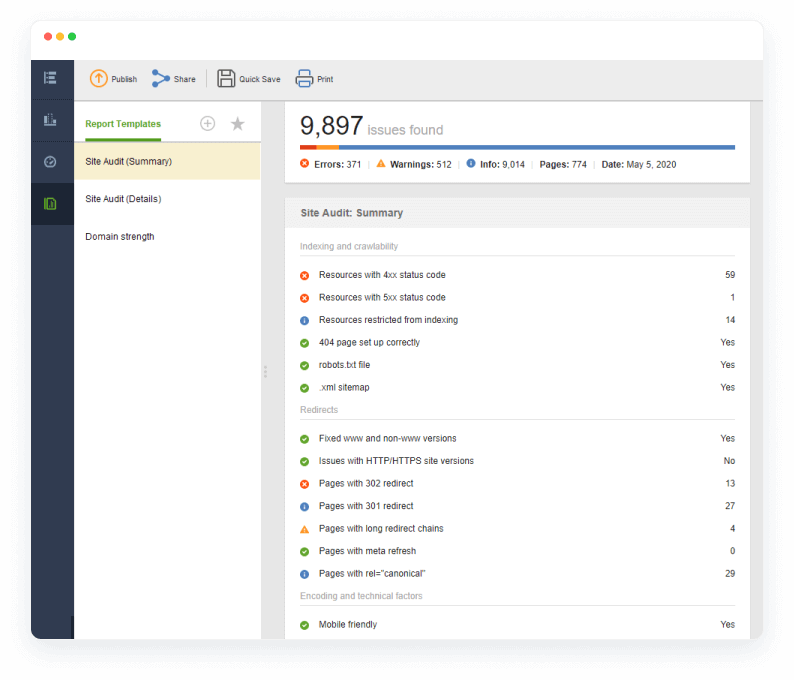Viewport: 794px width, 680px height.
Task: Click '404 page set up correctly' text
Action: pos(369,342)
